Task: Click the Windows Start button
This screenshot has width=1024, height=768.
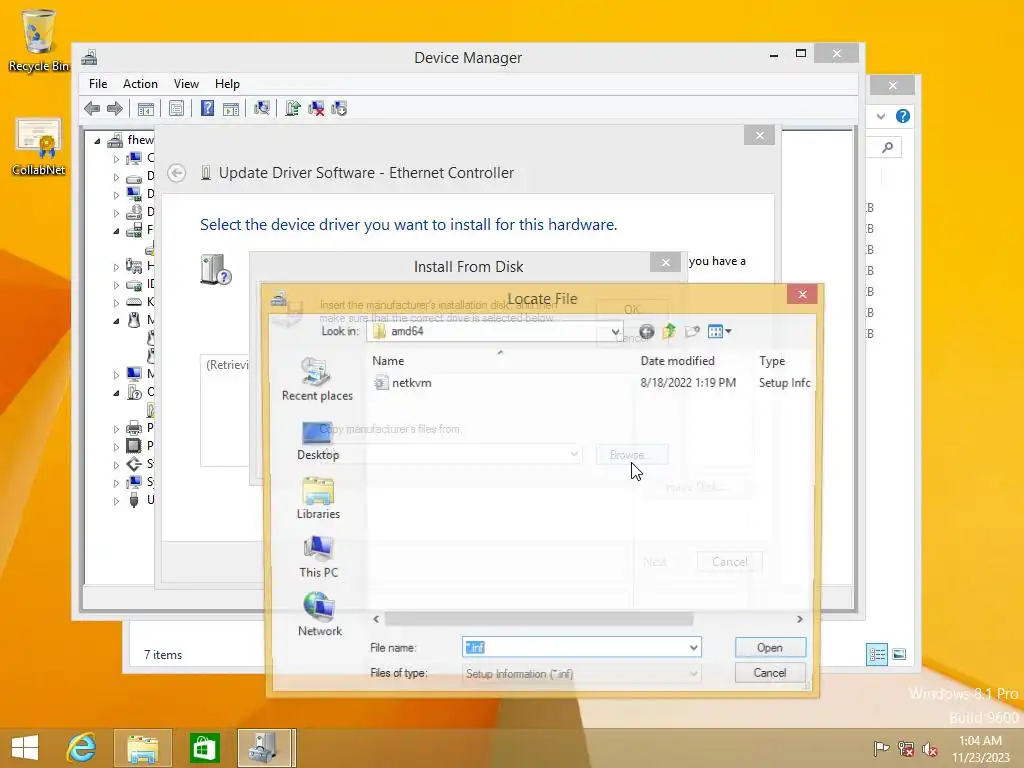Action: pos(25,748)
